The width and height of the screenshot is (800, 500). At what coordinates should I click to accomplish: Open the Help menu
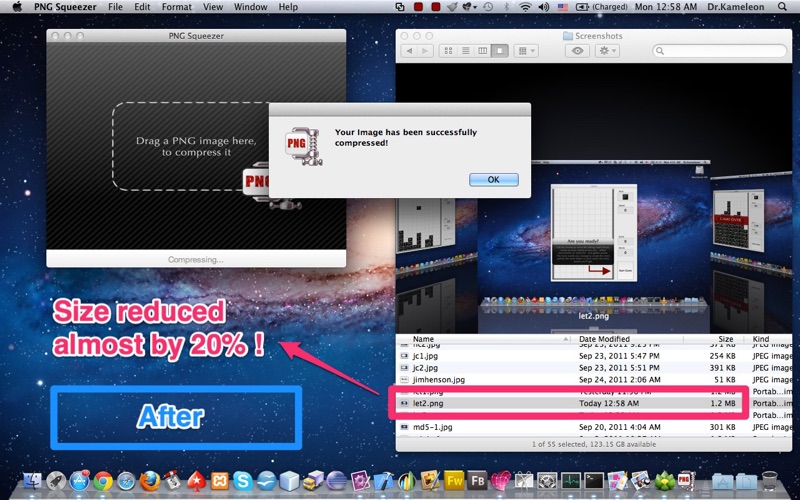tap(288, 7)
